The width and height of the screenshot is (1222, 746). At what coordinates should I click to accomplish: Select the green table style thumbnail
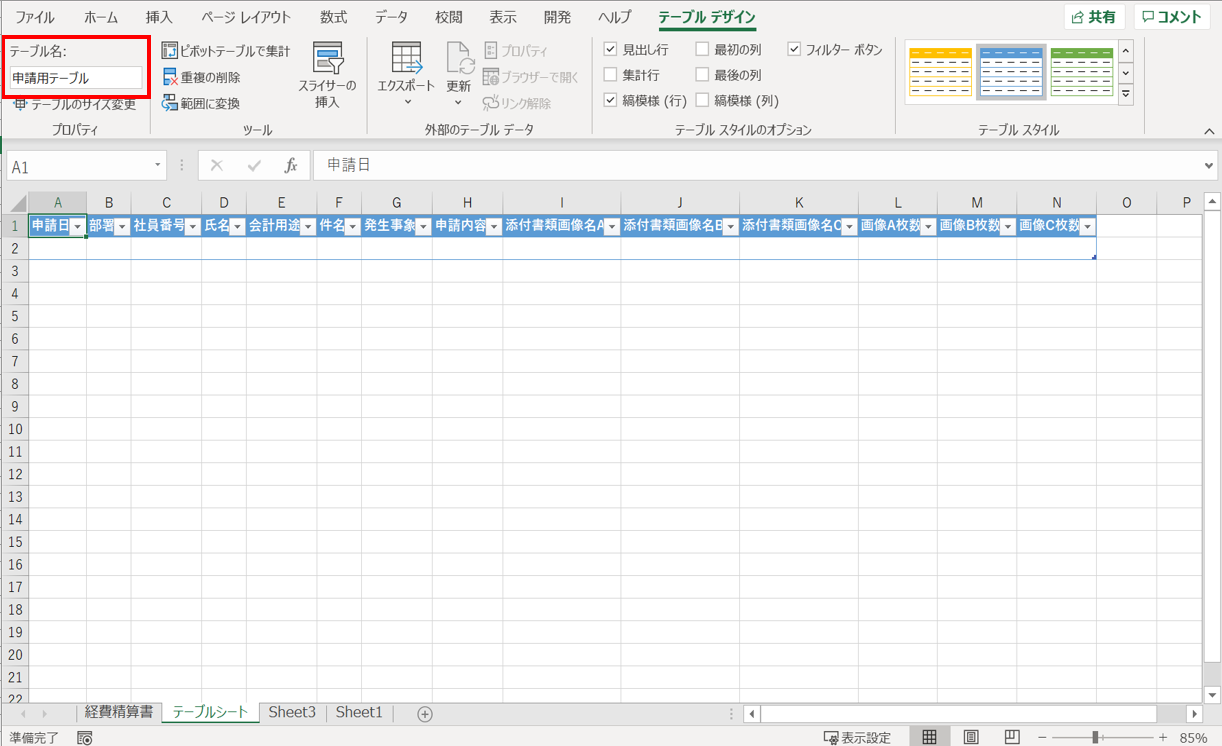(1082, 71)
